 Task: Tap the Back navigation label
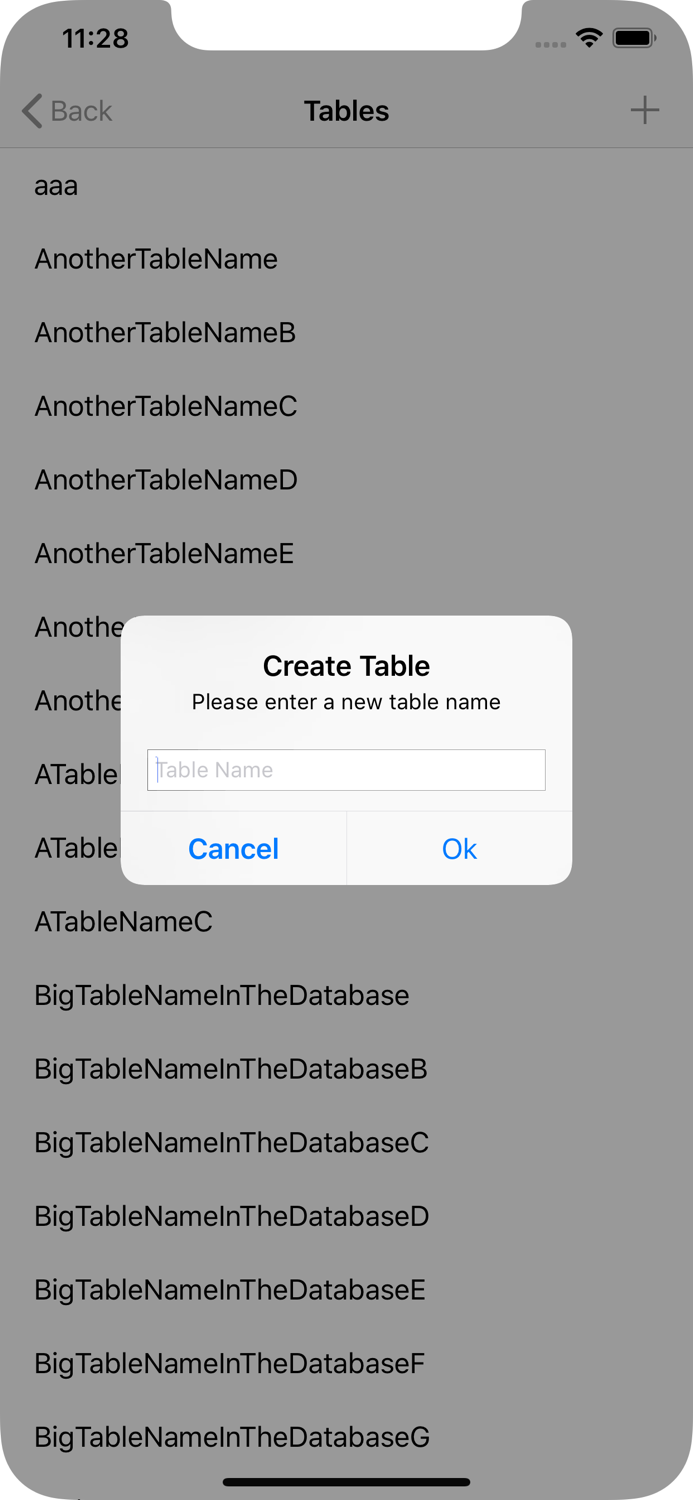[80, 111]
